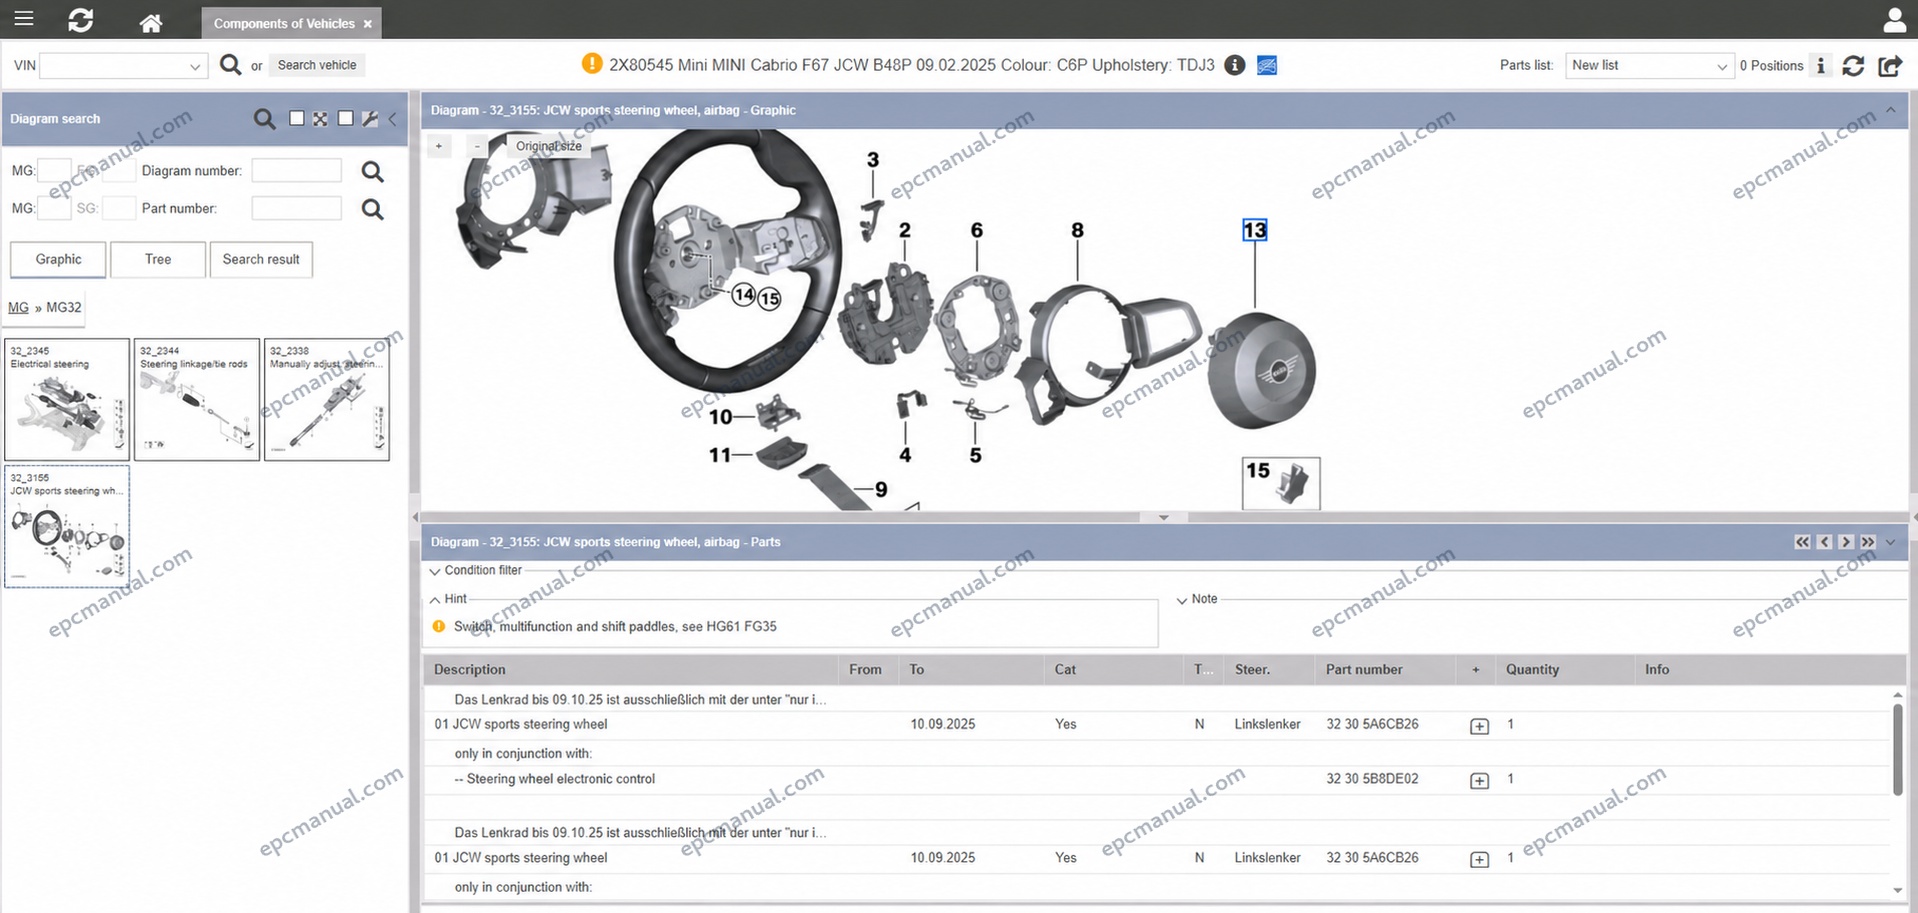Select callout 13 in the diagram

point(1254,230)
